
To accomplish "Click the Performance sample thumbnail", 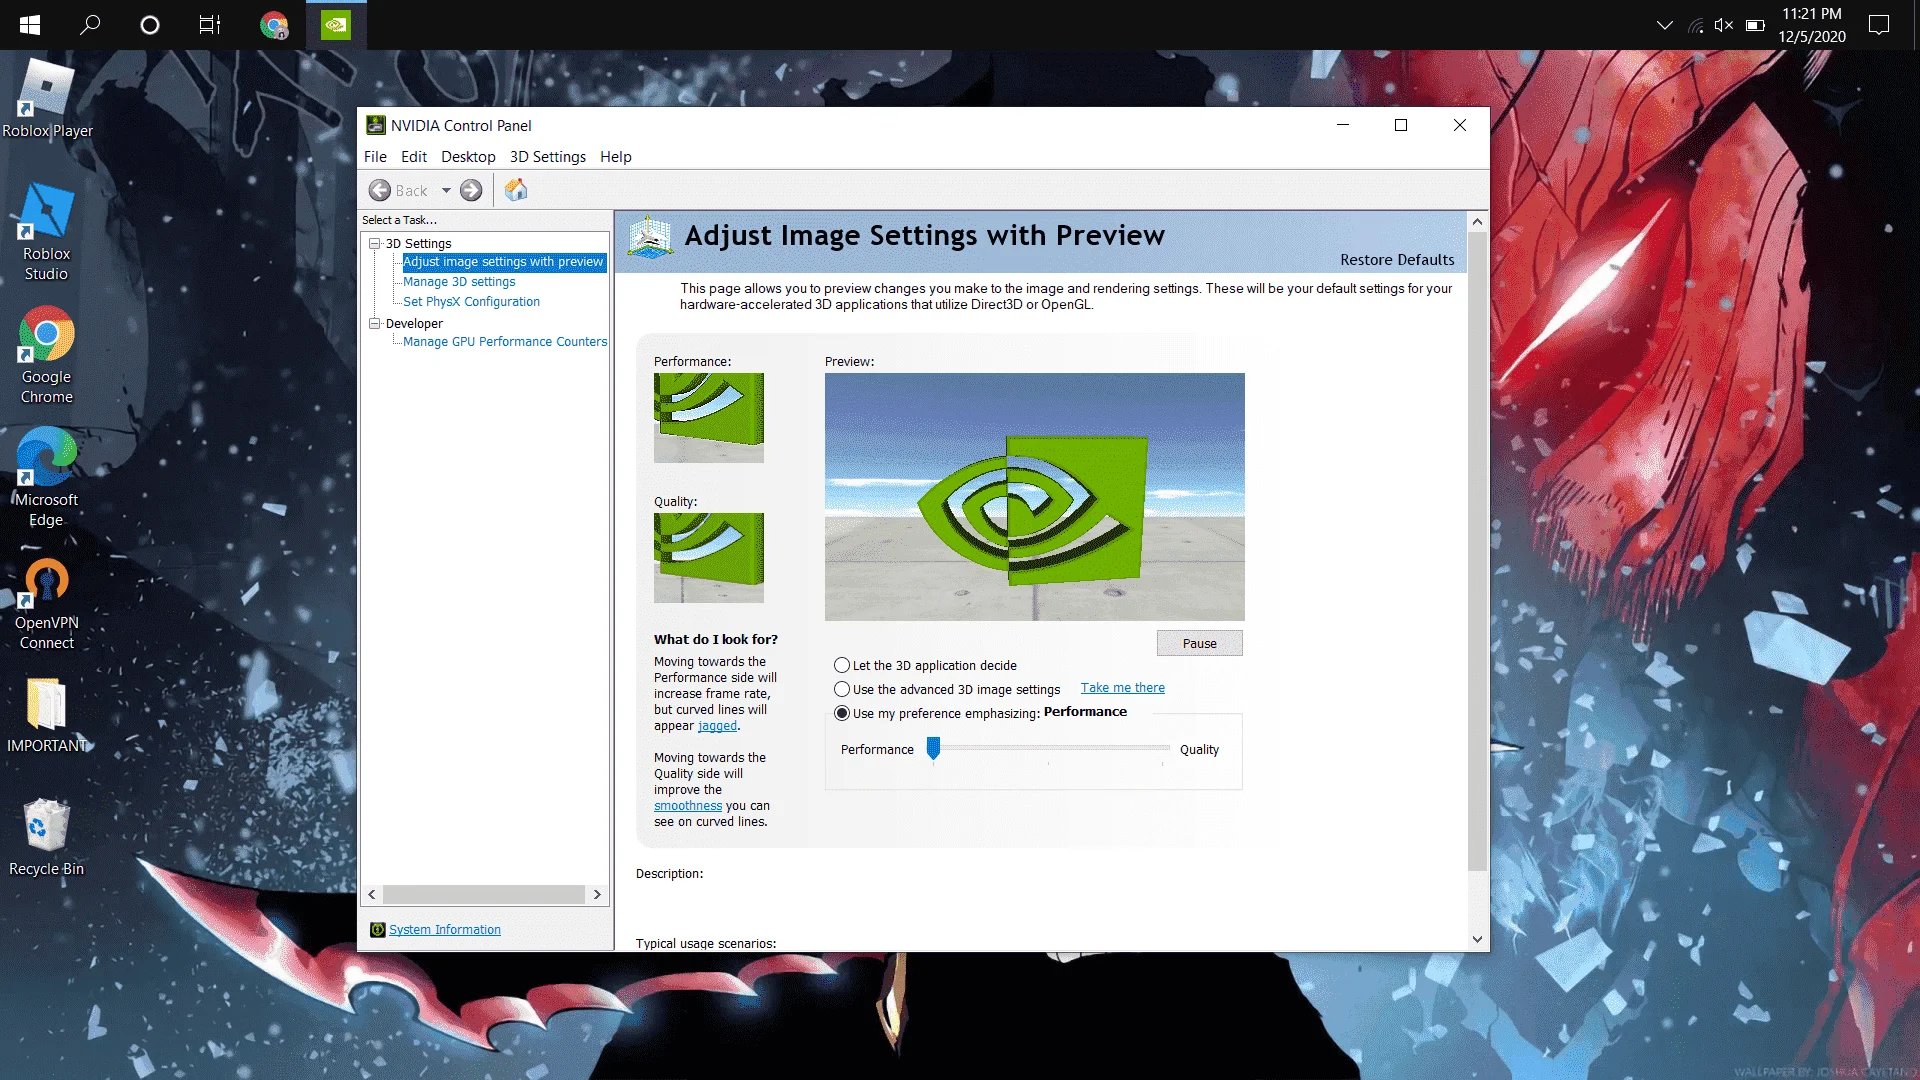I will (709, 418).
